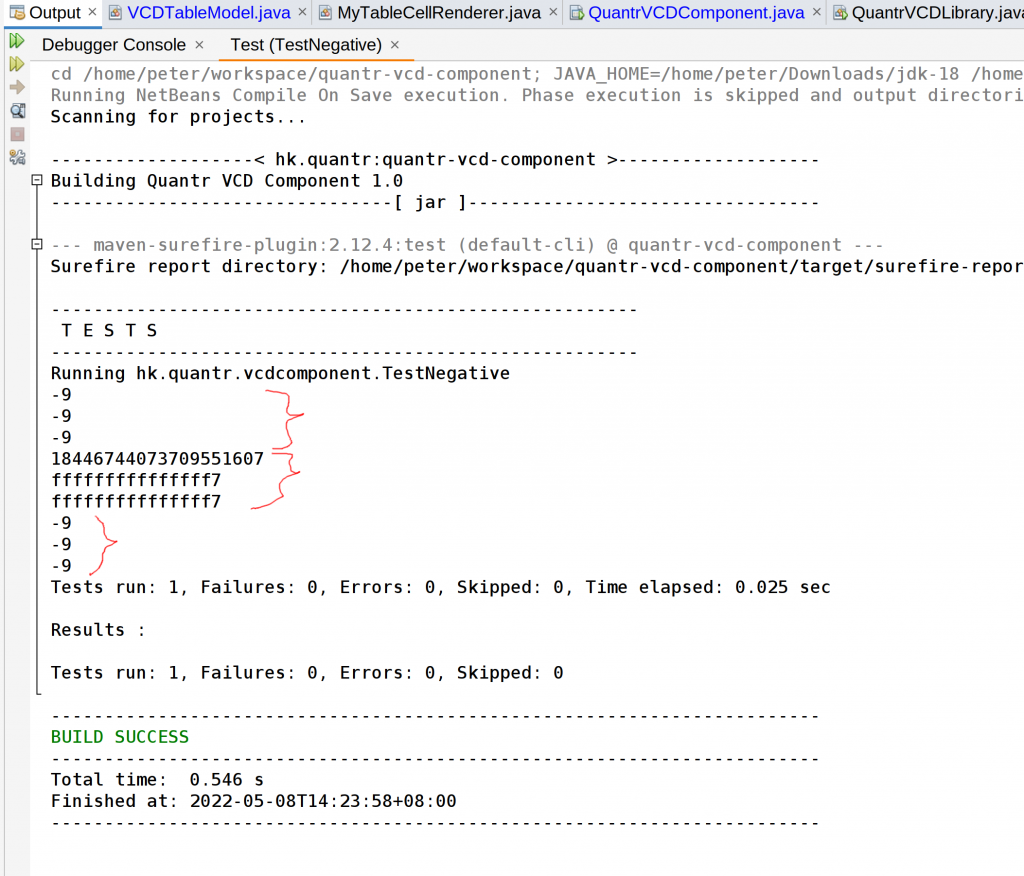This screenshot has width=1024, height=876.
Task: Click the orange arrow sidebar icon
Action: [x=16, y=87]
